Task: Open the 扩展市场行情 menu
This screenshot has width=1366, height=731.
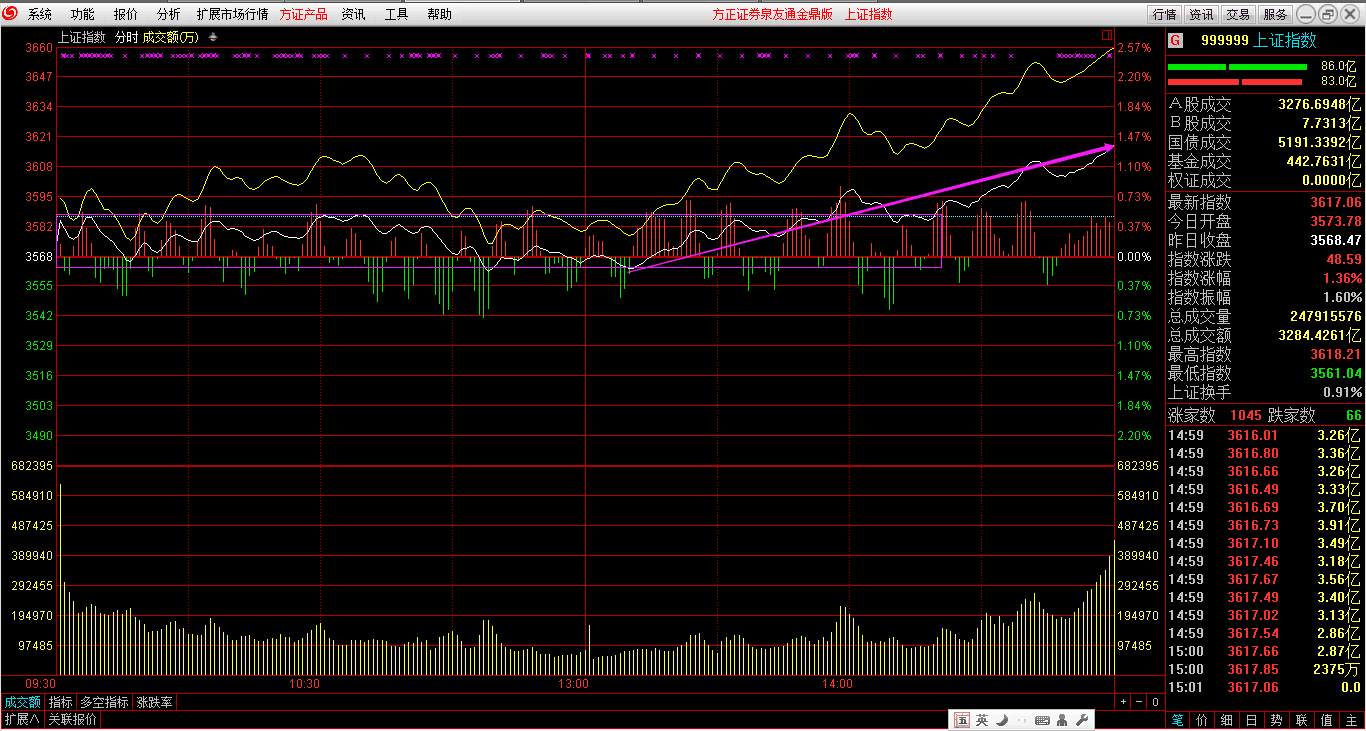Action: pos(232,14)
